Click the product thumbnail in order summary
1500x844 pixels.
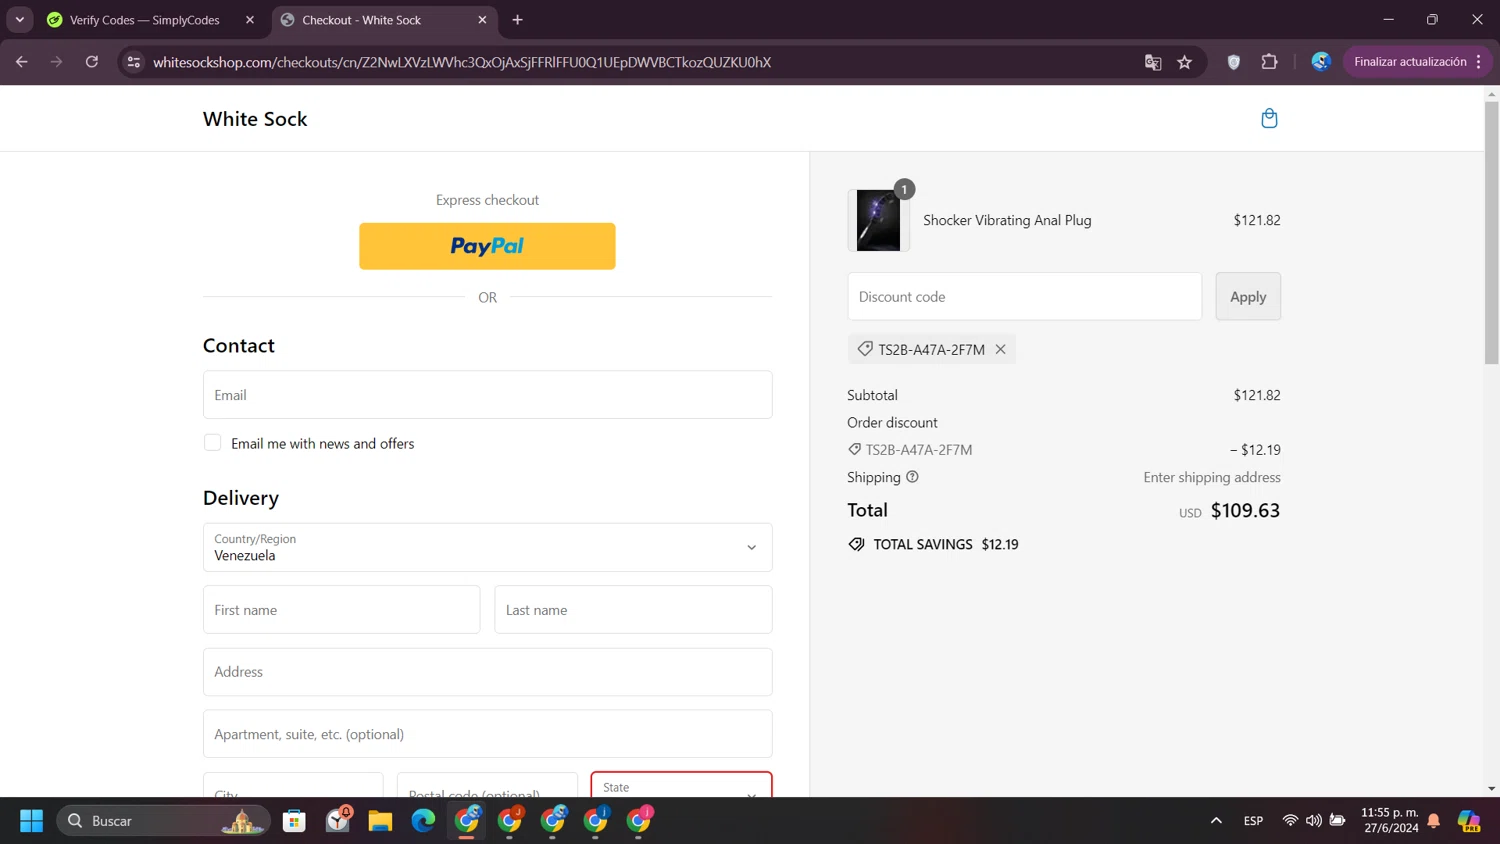[x=879, y=220]
